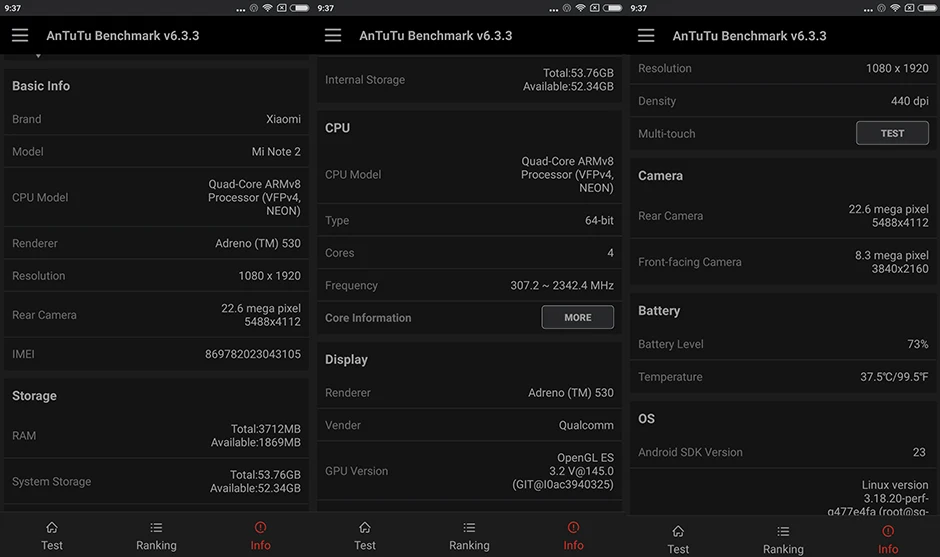
Task: Tap Test home icon in left screen
Action: [x=52, y=528]
